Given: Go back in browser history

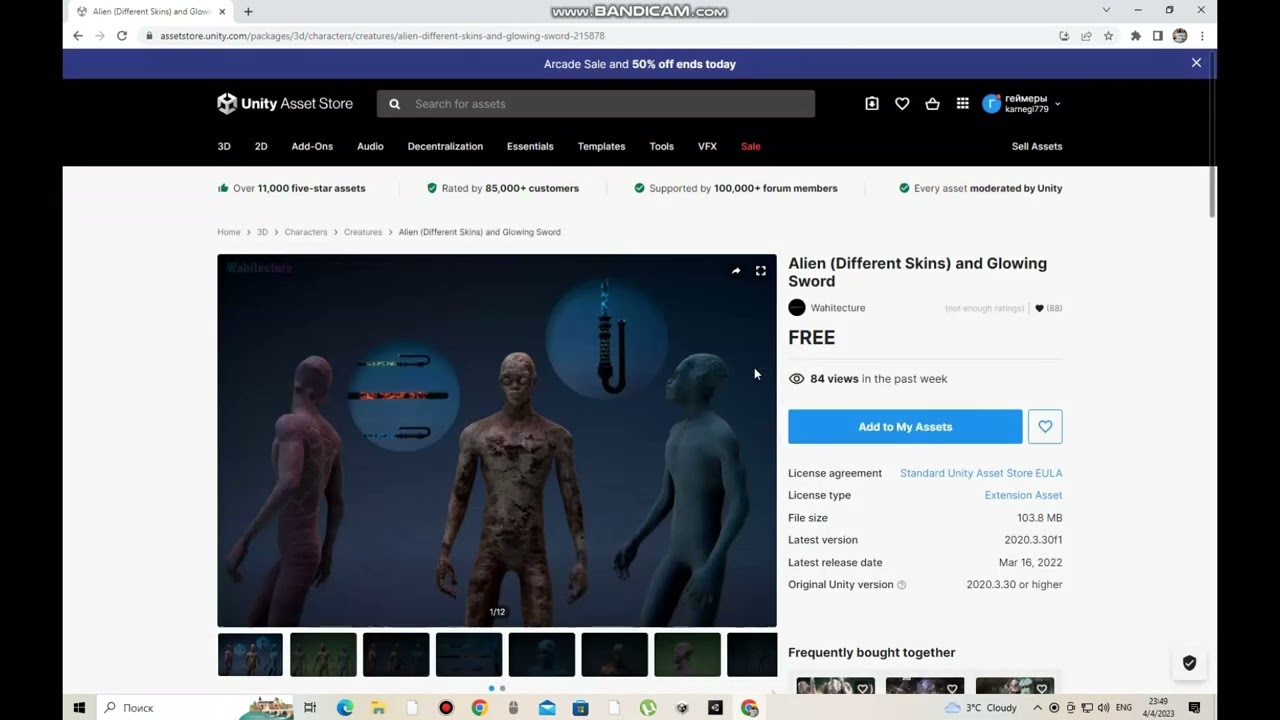Looking at the screenshot, I should click(x=78, y=36).
